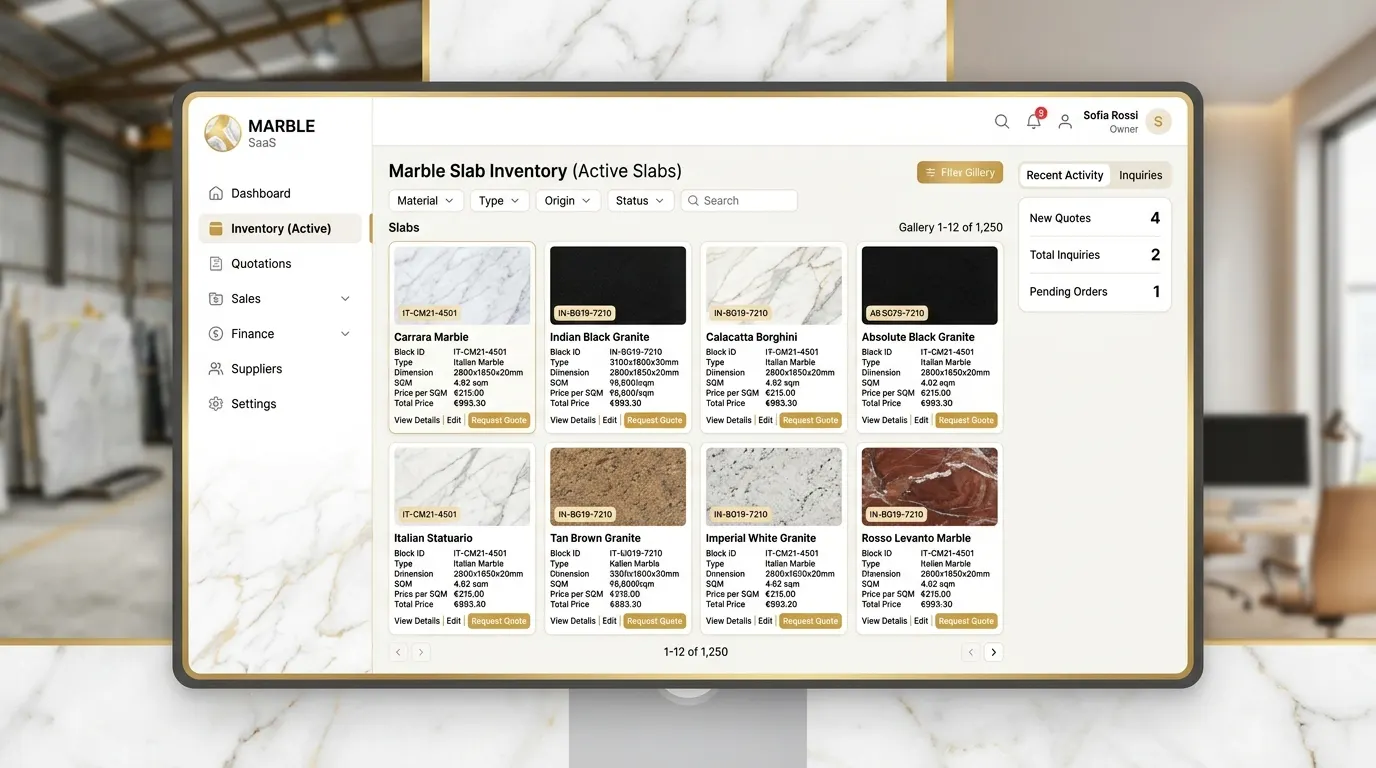The image size is (1376, 768).
Task: Click the Inventory (Active) sidebar icon
Action: 215,228
